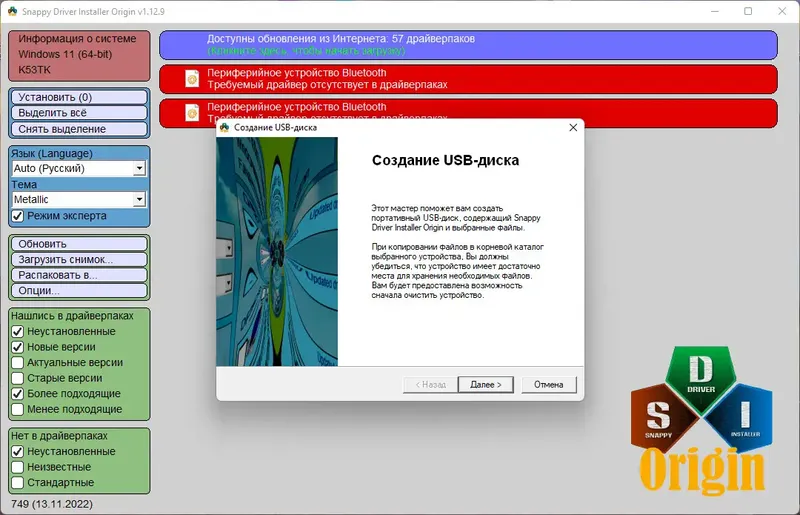Click the Выделить всё button
The width and height of the screenshot is (800, 515).
pyautogui.click(x=79, y=113)
